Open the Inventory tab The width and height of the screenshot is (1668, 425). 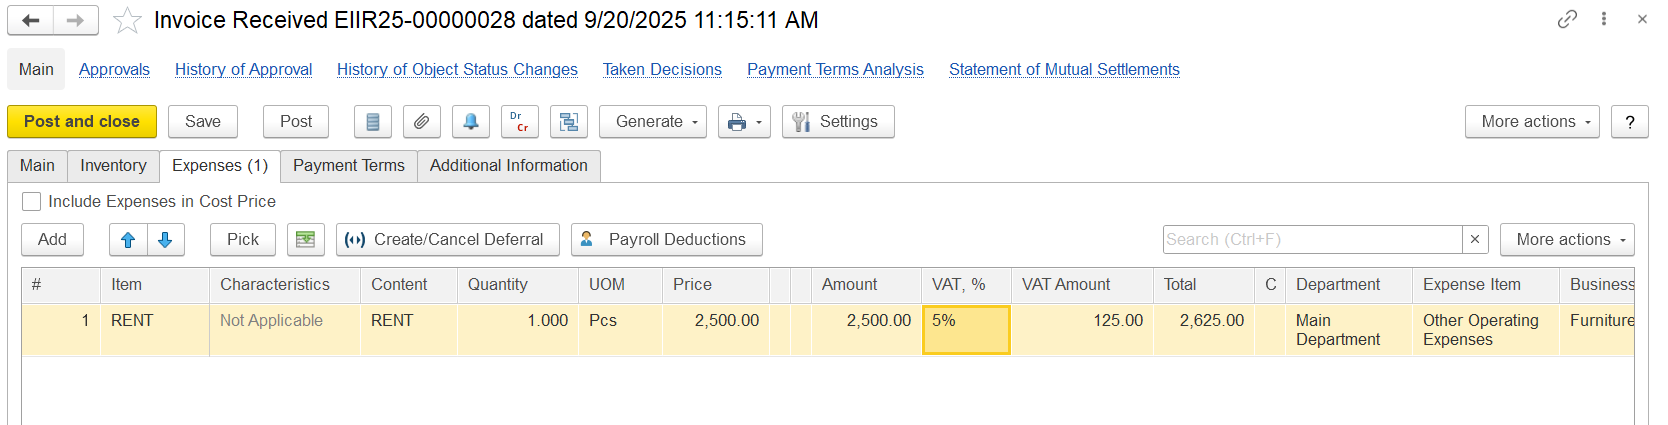113,166
